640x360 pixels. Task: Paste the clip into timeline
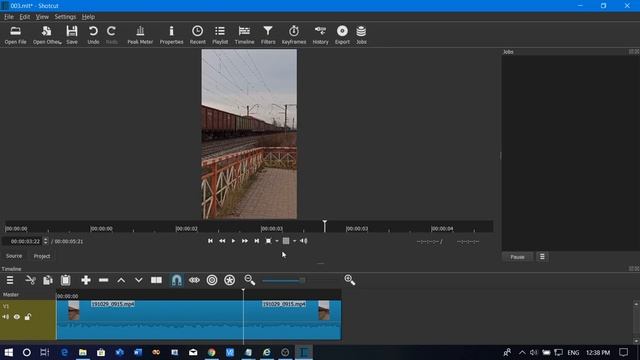[65, 280]
